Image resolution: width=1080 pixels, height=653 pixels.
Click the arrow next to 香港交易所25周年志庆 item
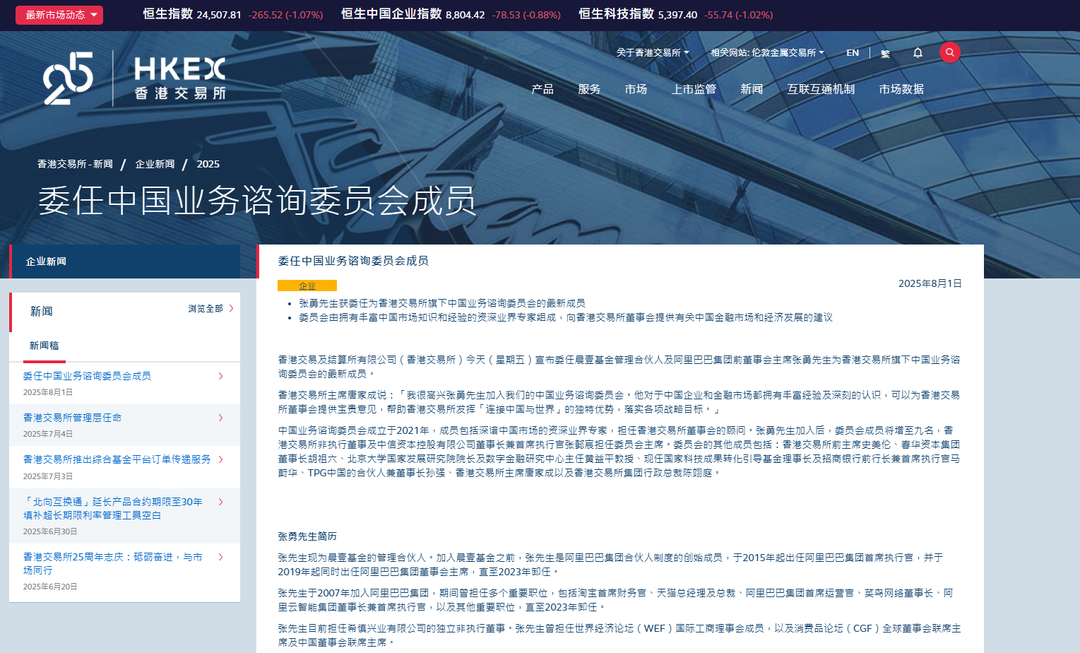[220, 557]
